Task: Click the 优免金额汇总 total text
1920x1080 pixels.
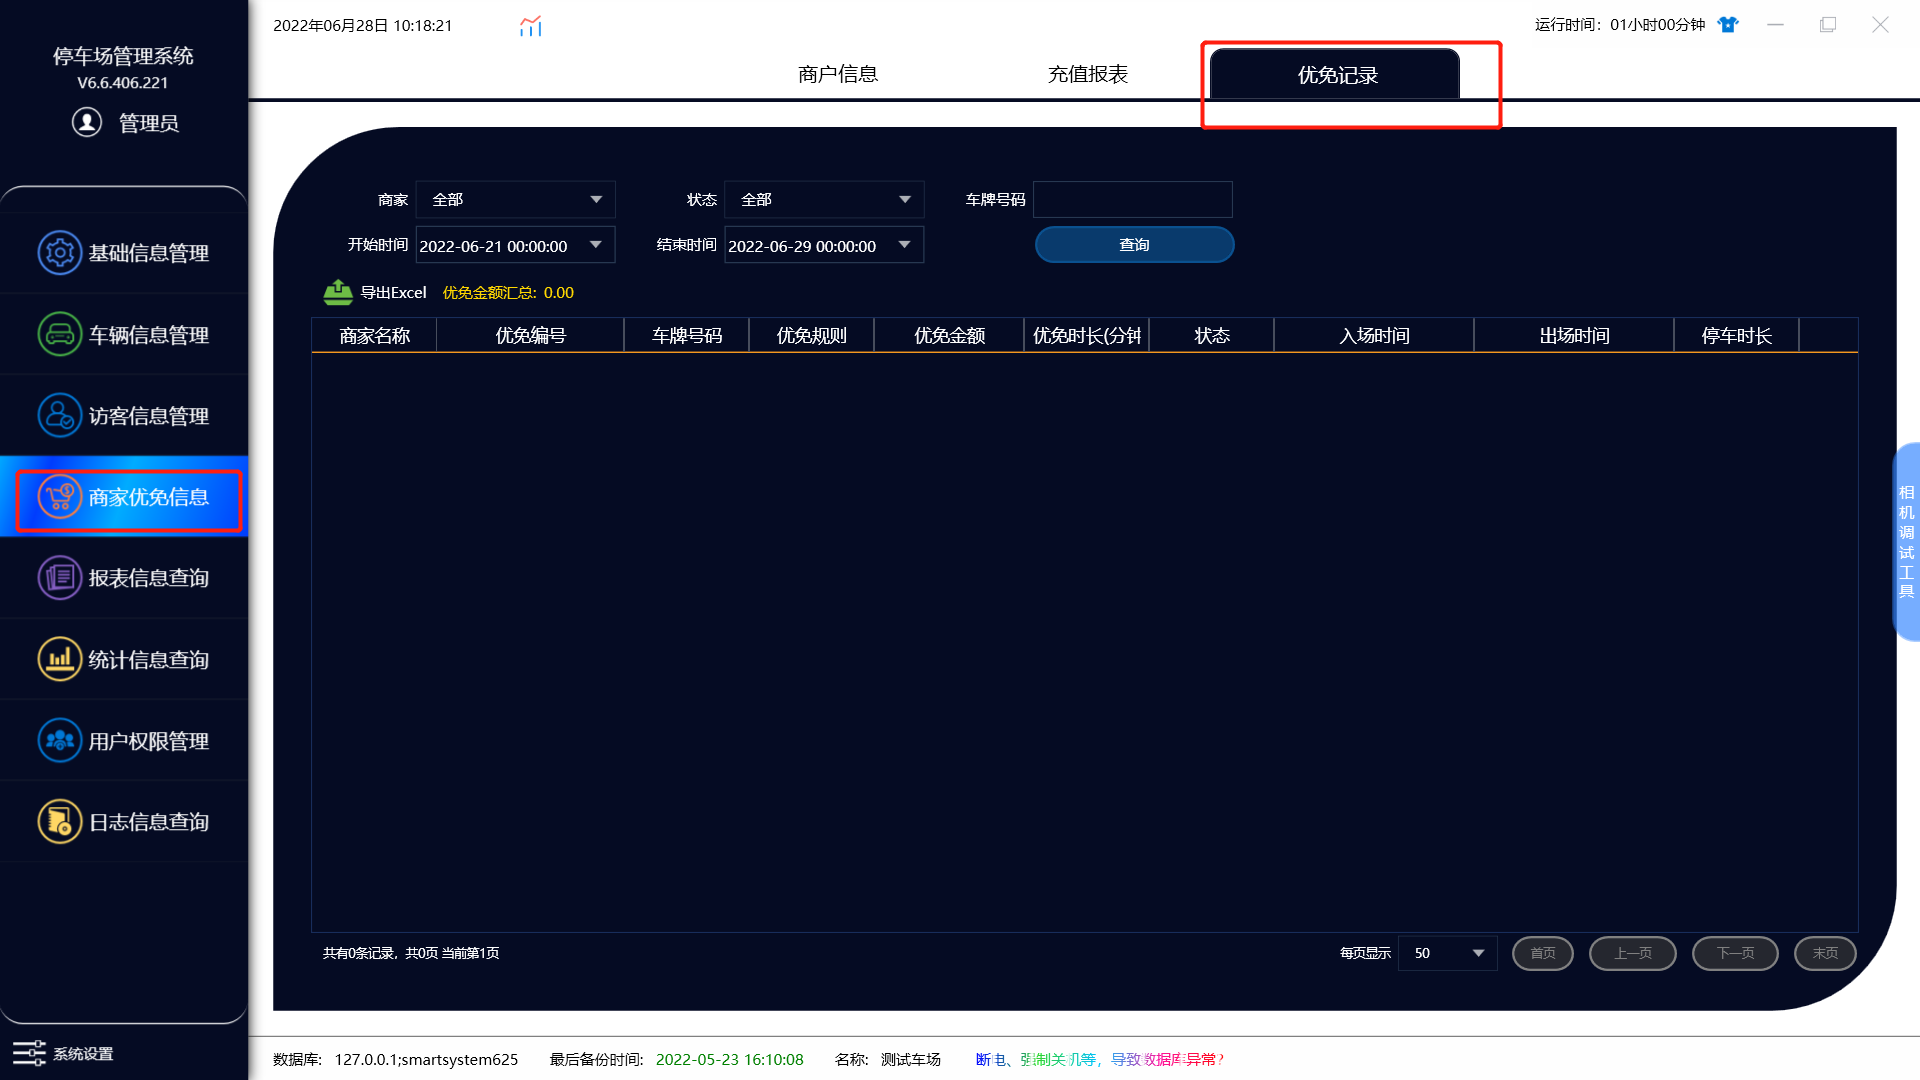Action: coord(508,292)
